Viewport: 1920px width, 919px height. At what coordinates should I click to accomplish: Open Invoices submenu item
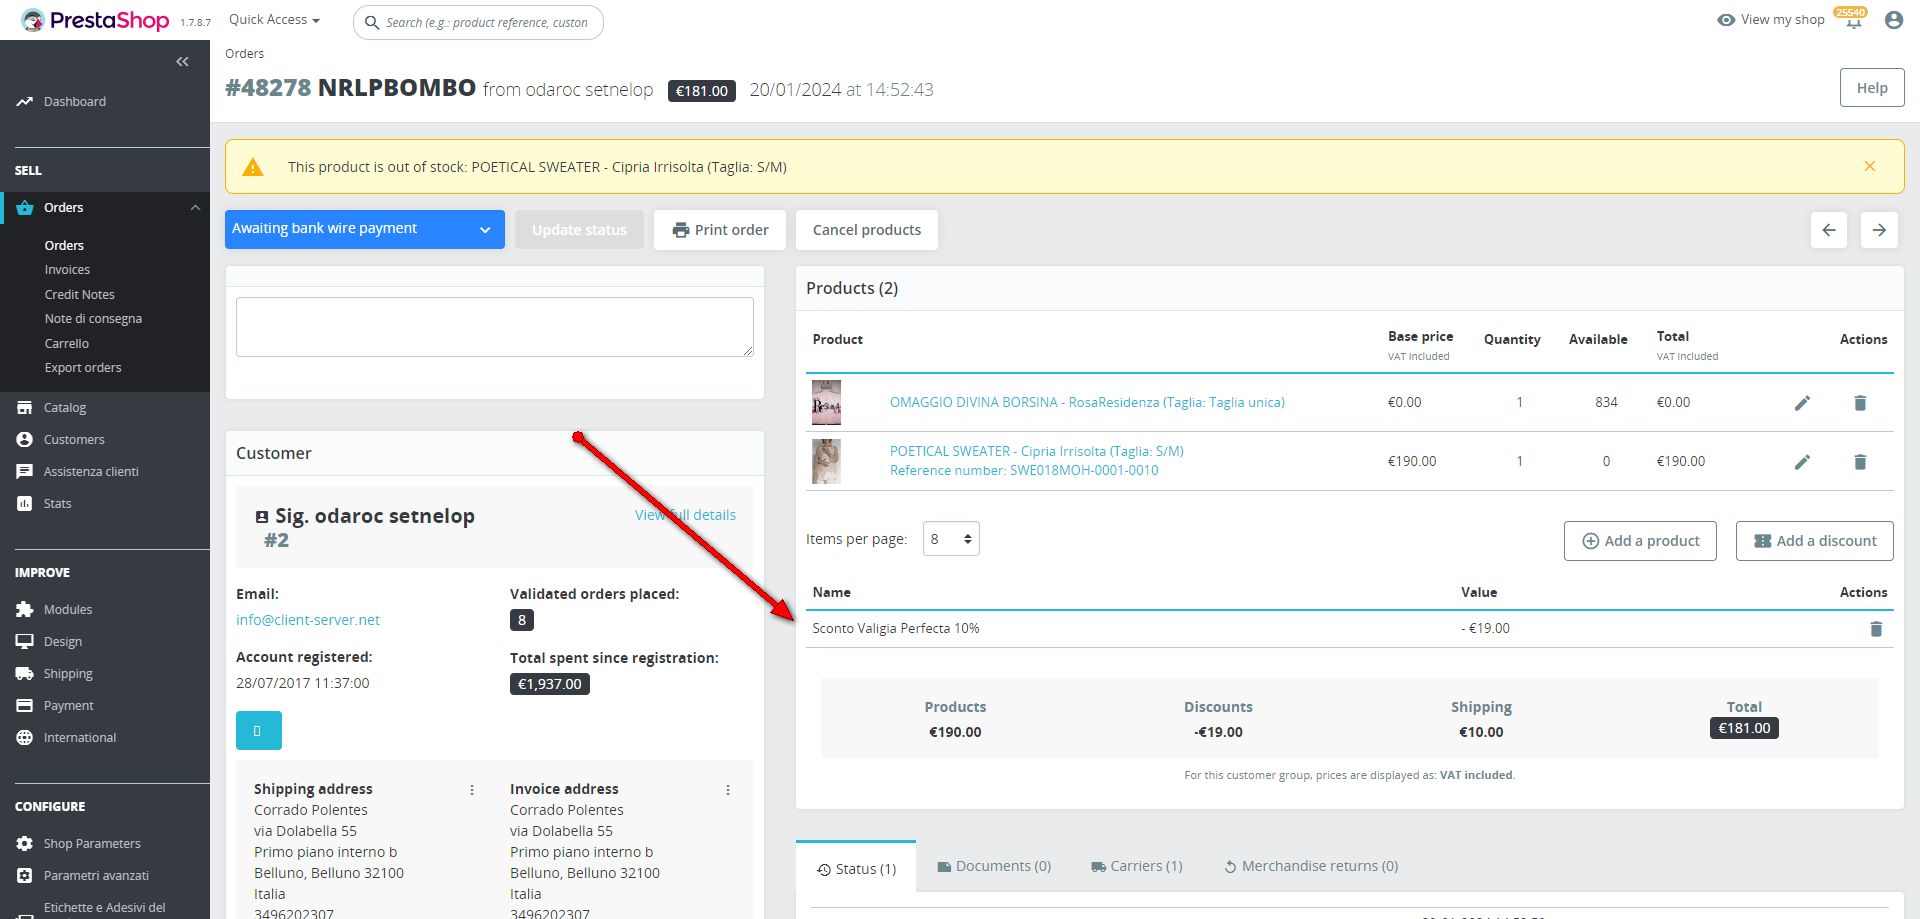click(x=67, y=270)
